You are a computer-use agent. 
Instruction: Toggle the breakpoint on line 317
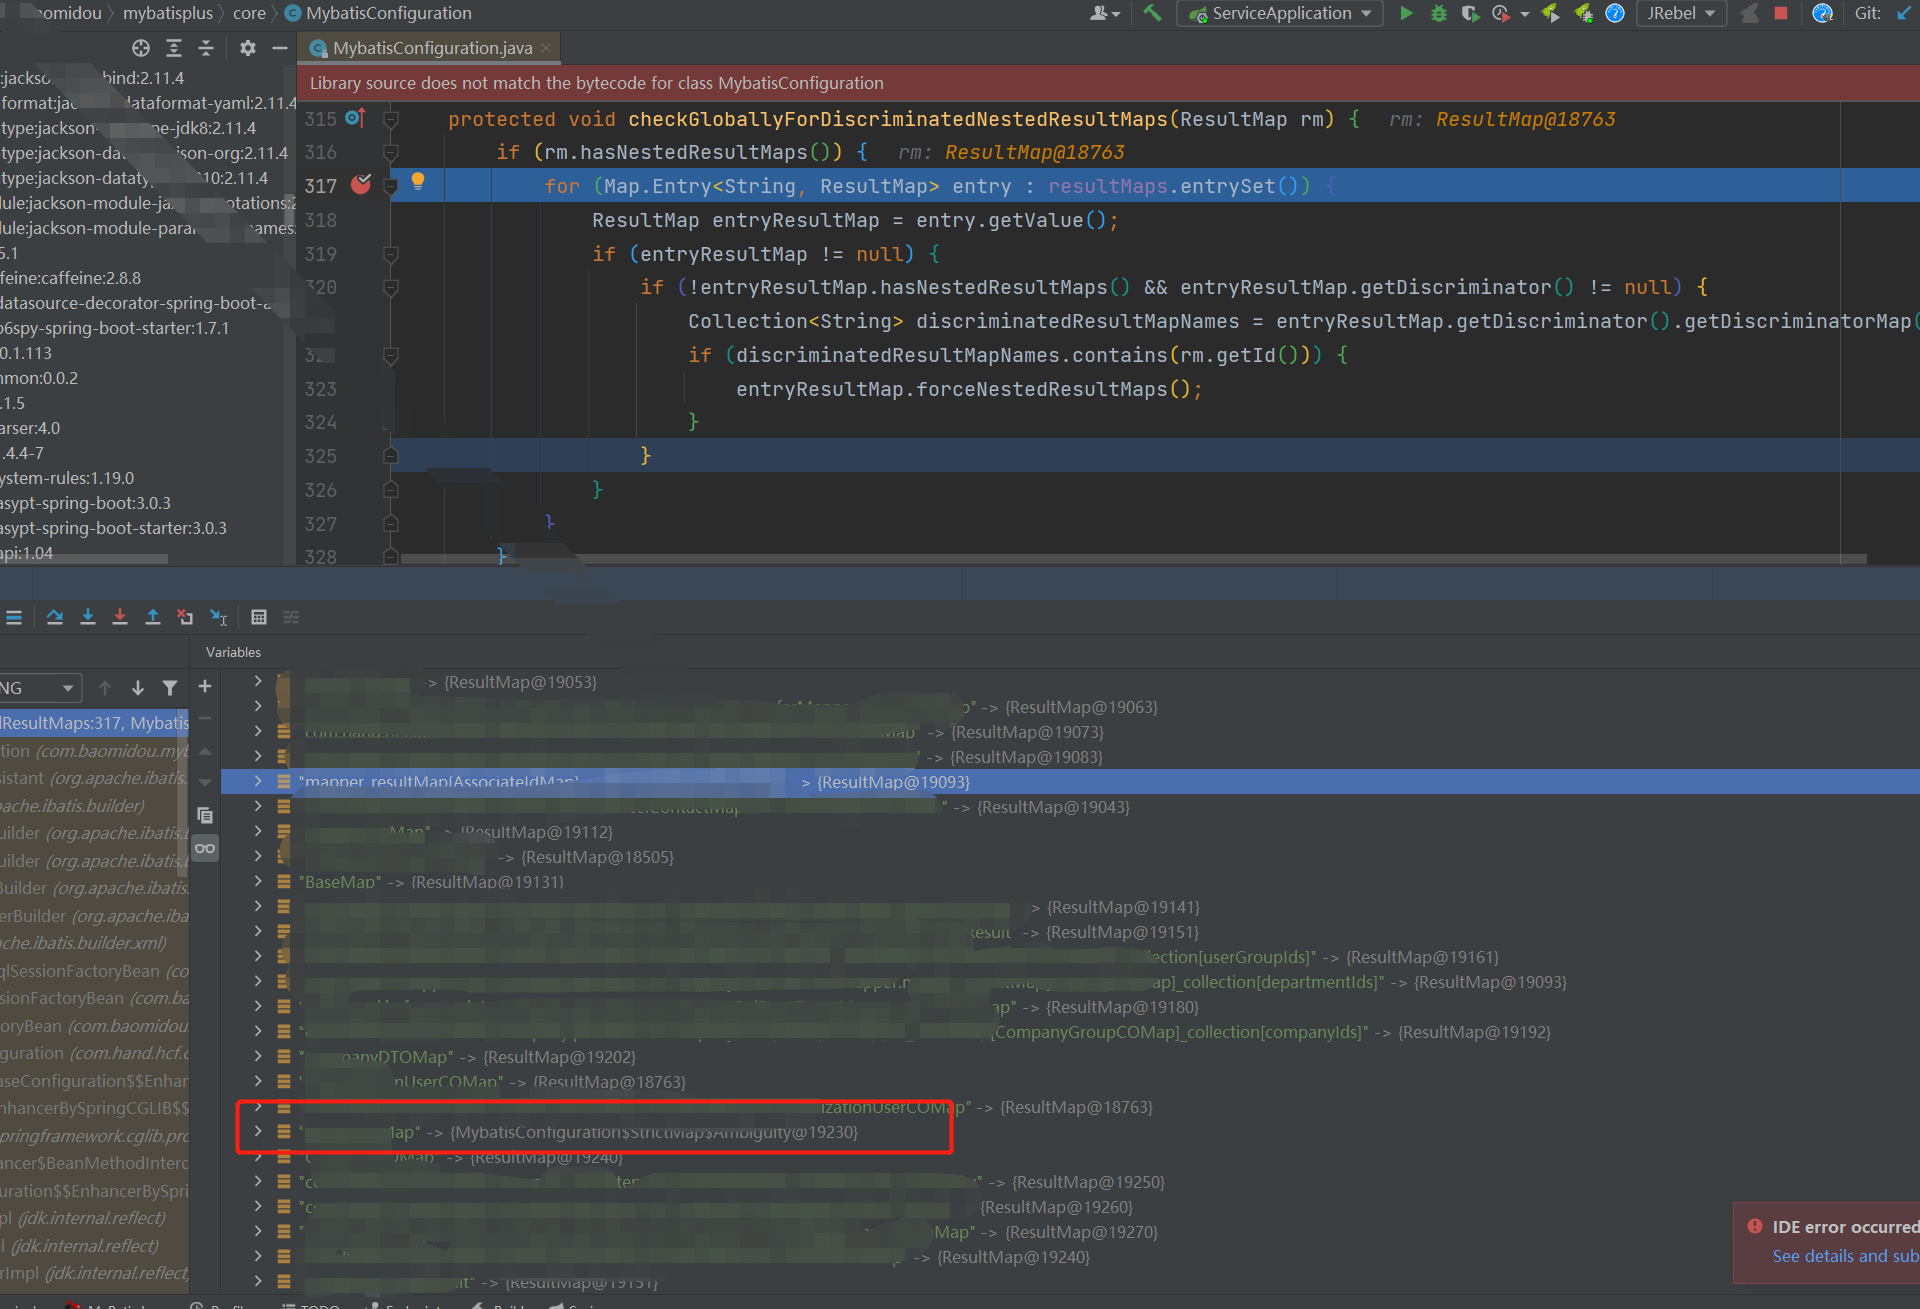point(361,185)
